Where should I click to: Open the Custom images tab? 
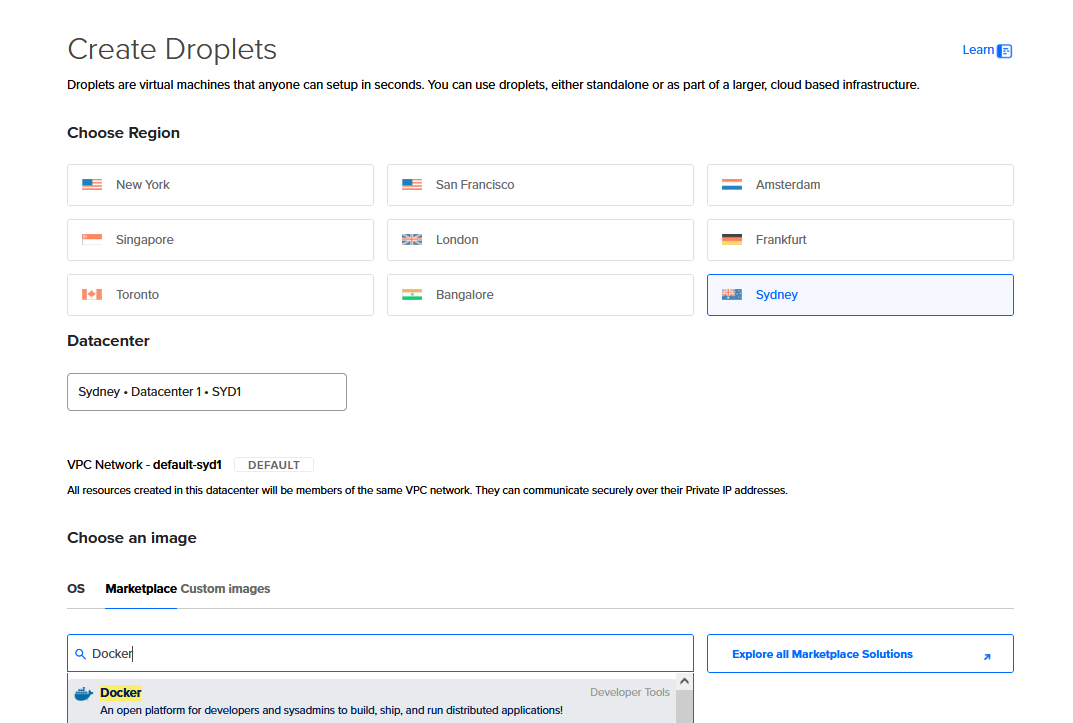click(x=225, y=589)
